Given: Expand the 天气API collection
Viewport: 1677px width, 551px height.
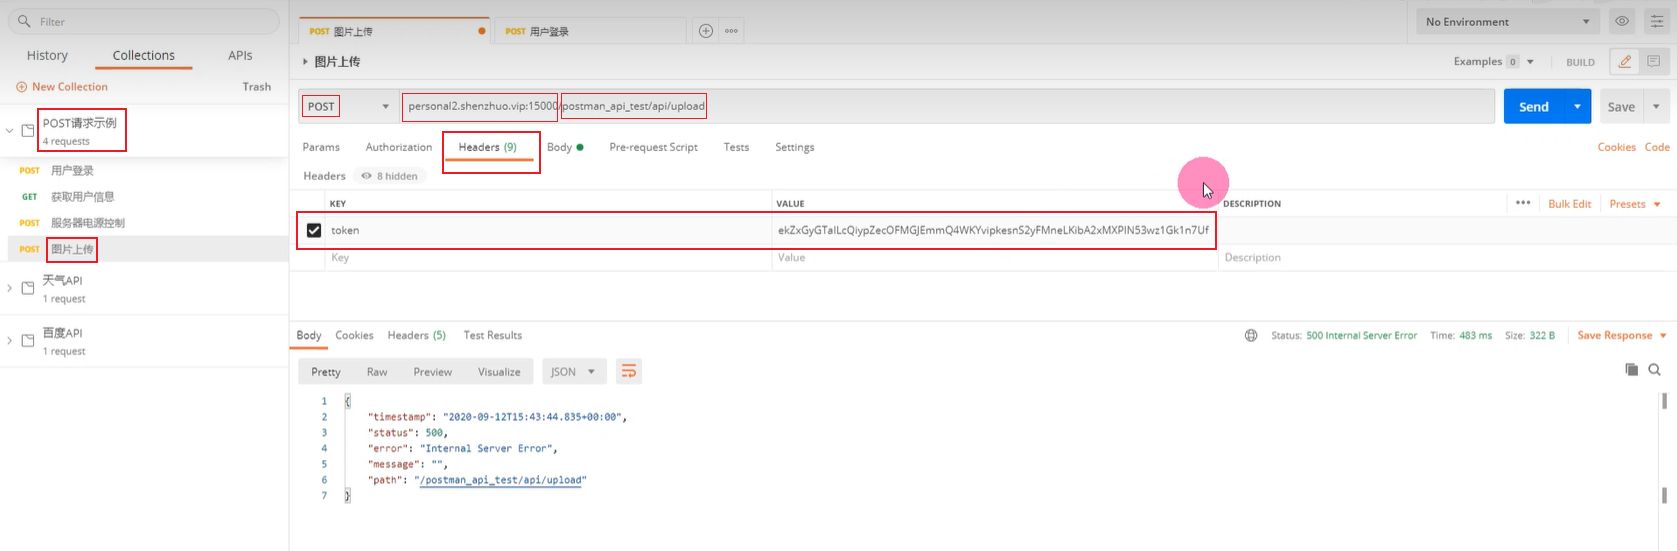Looking at the screenshot, I should tap(10, 288).
